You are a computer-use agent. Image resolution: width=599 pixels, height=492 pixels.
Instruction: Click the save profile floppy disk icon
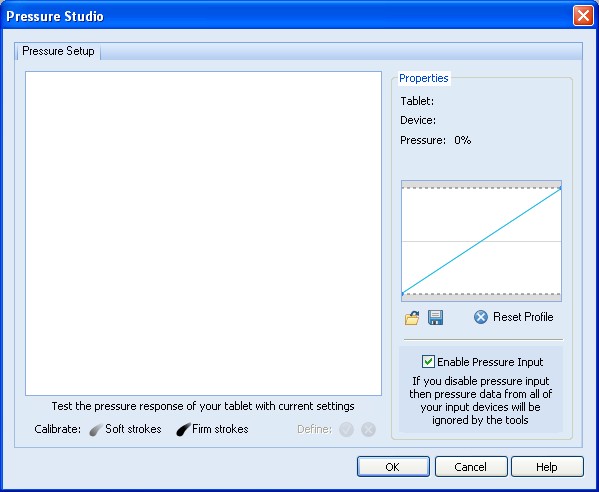pyautogui.click(x=435, y=317)
